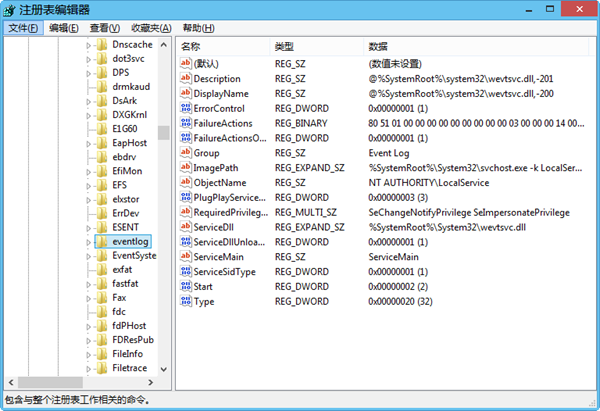Click the string icon beside RequiredPrivileg value

[x=186, y=212]
